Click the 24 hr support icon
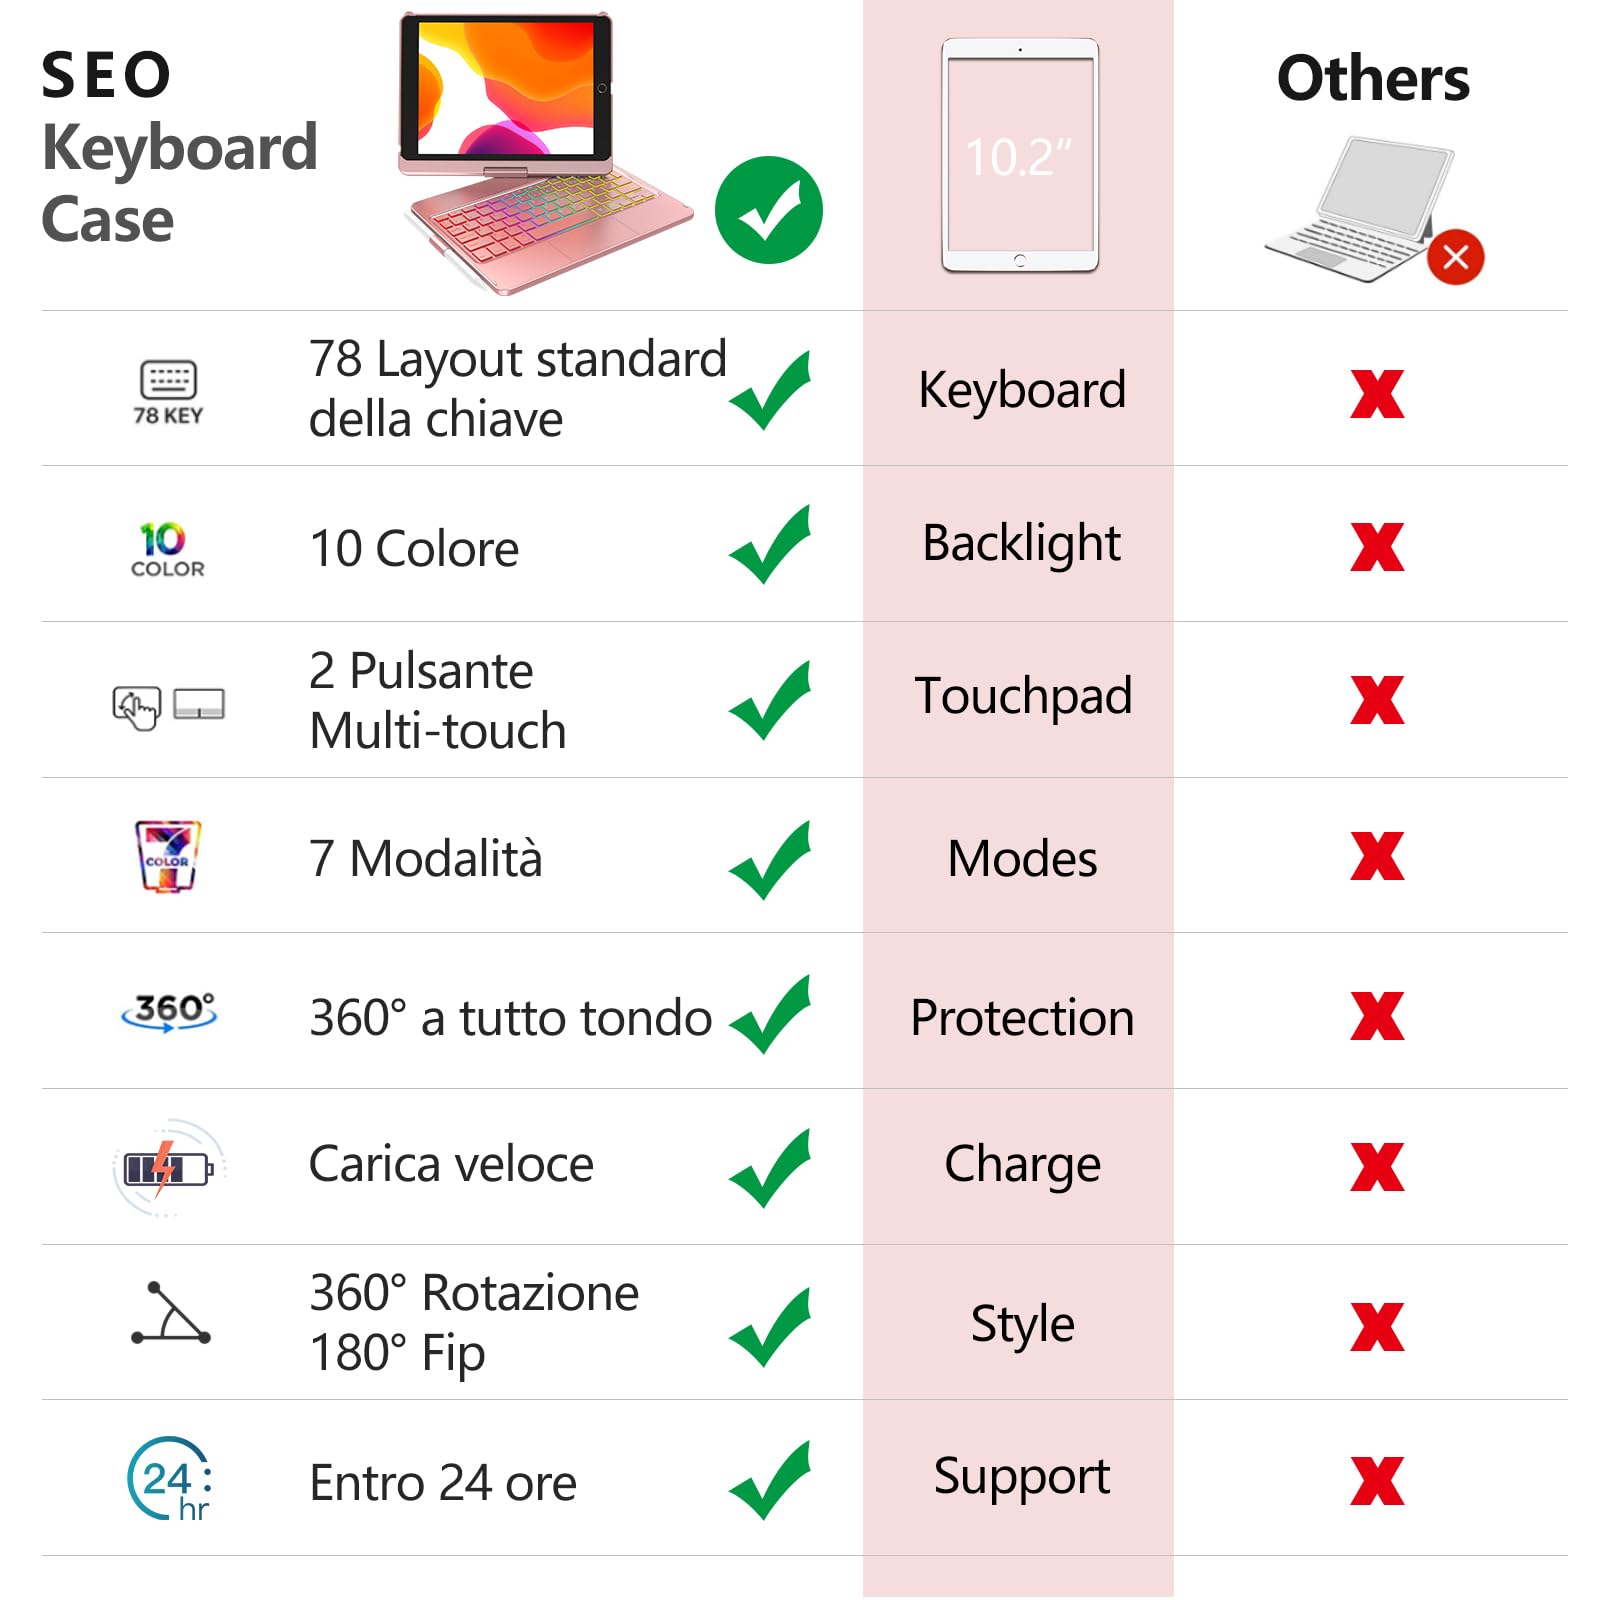The width and height of the screenshot is (1600, 1600). (170, 1480)
